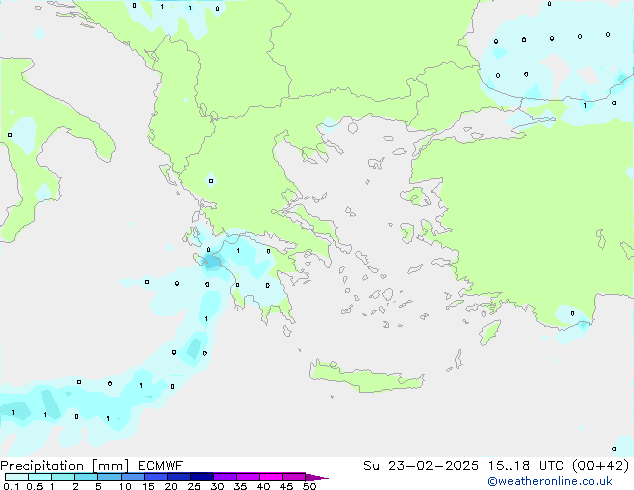The width and height of the screenshot is (634, 490).
Task: Open the weatheronline.co.uk copyright link
Action: click(550, 481)
